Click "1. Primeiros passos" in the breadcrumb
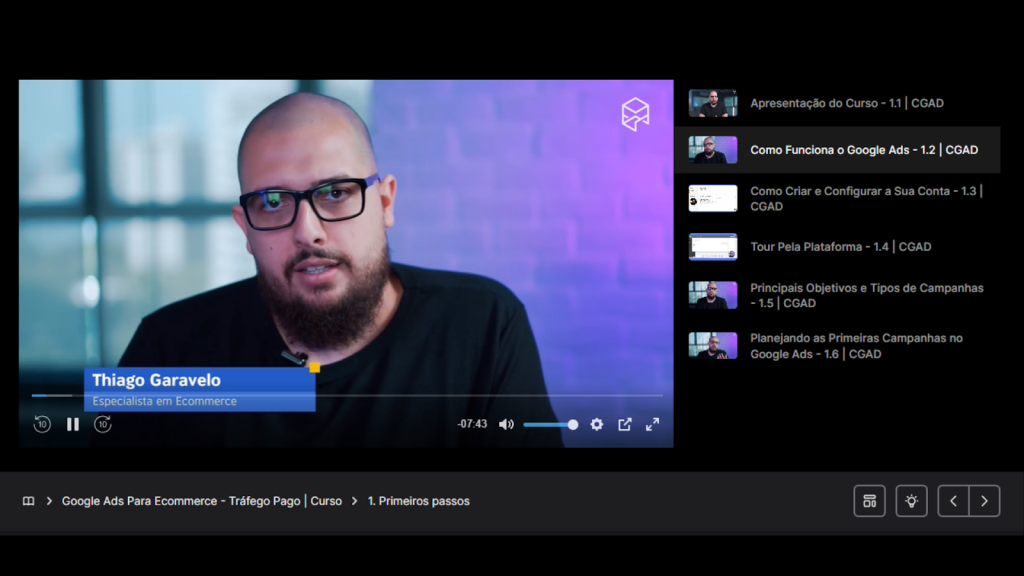 (416, 500)
